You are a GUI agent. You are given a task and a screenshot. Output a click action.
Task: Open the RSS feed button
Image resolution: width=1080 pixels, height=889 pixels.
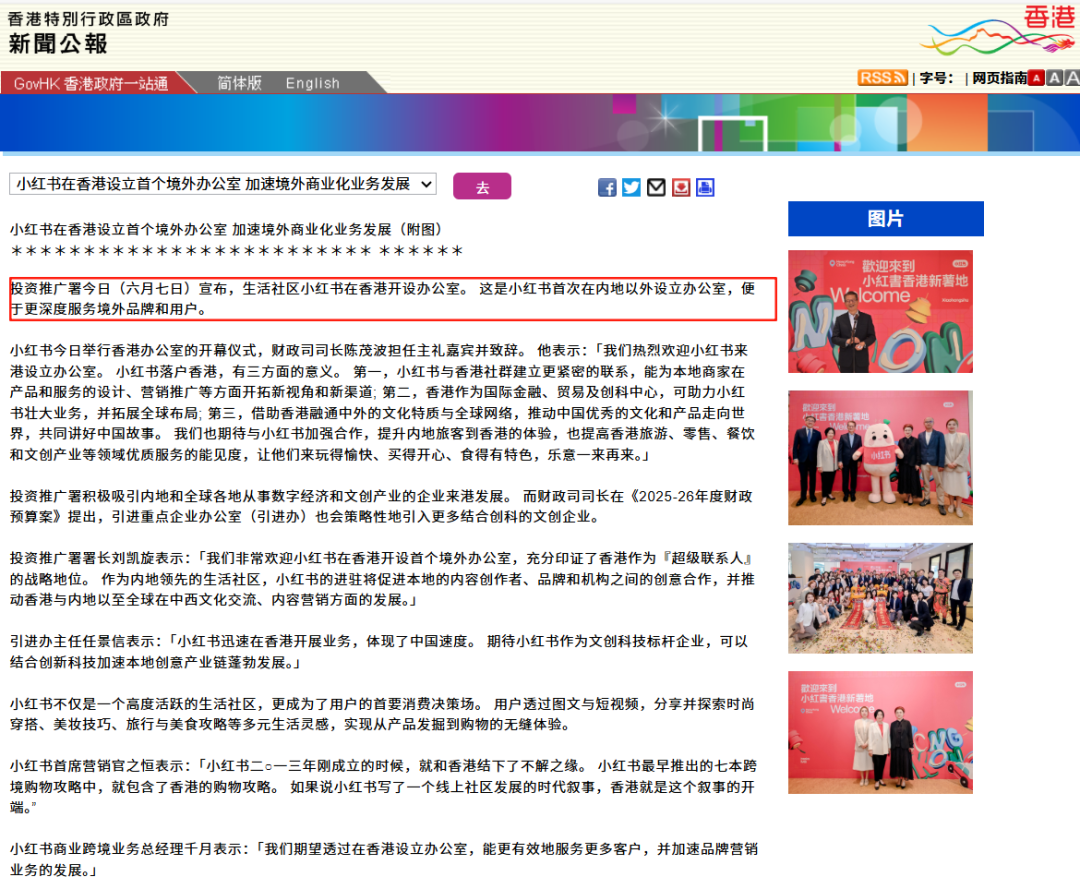[x=882, y=78]
